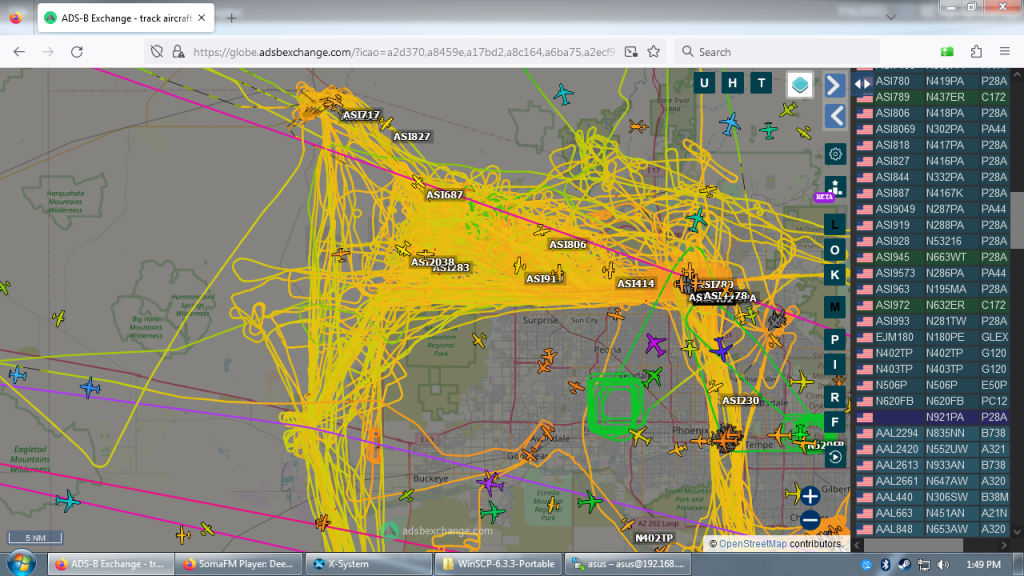
Task: Zoom in with the plus icon
Action: pyautogui.click(x=810, y=496)
